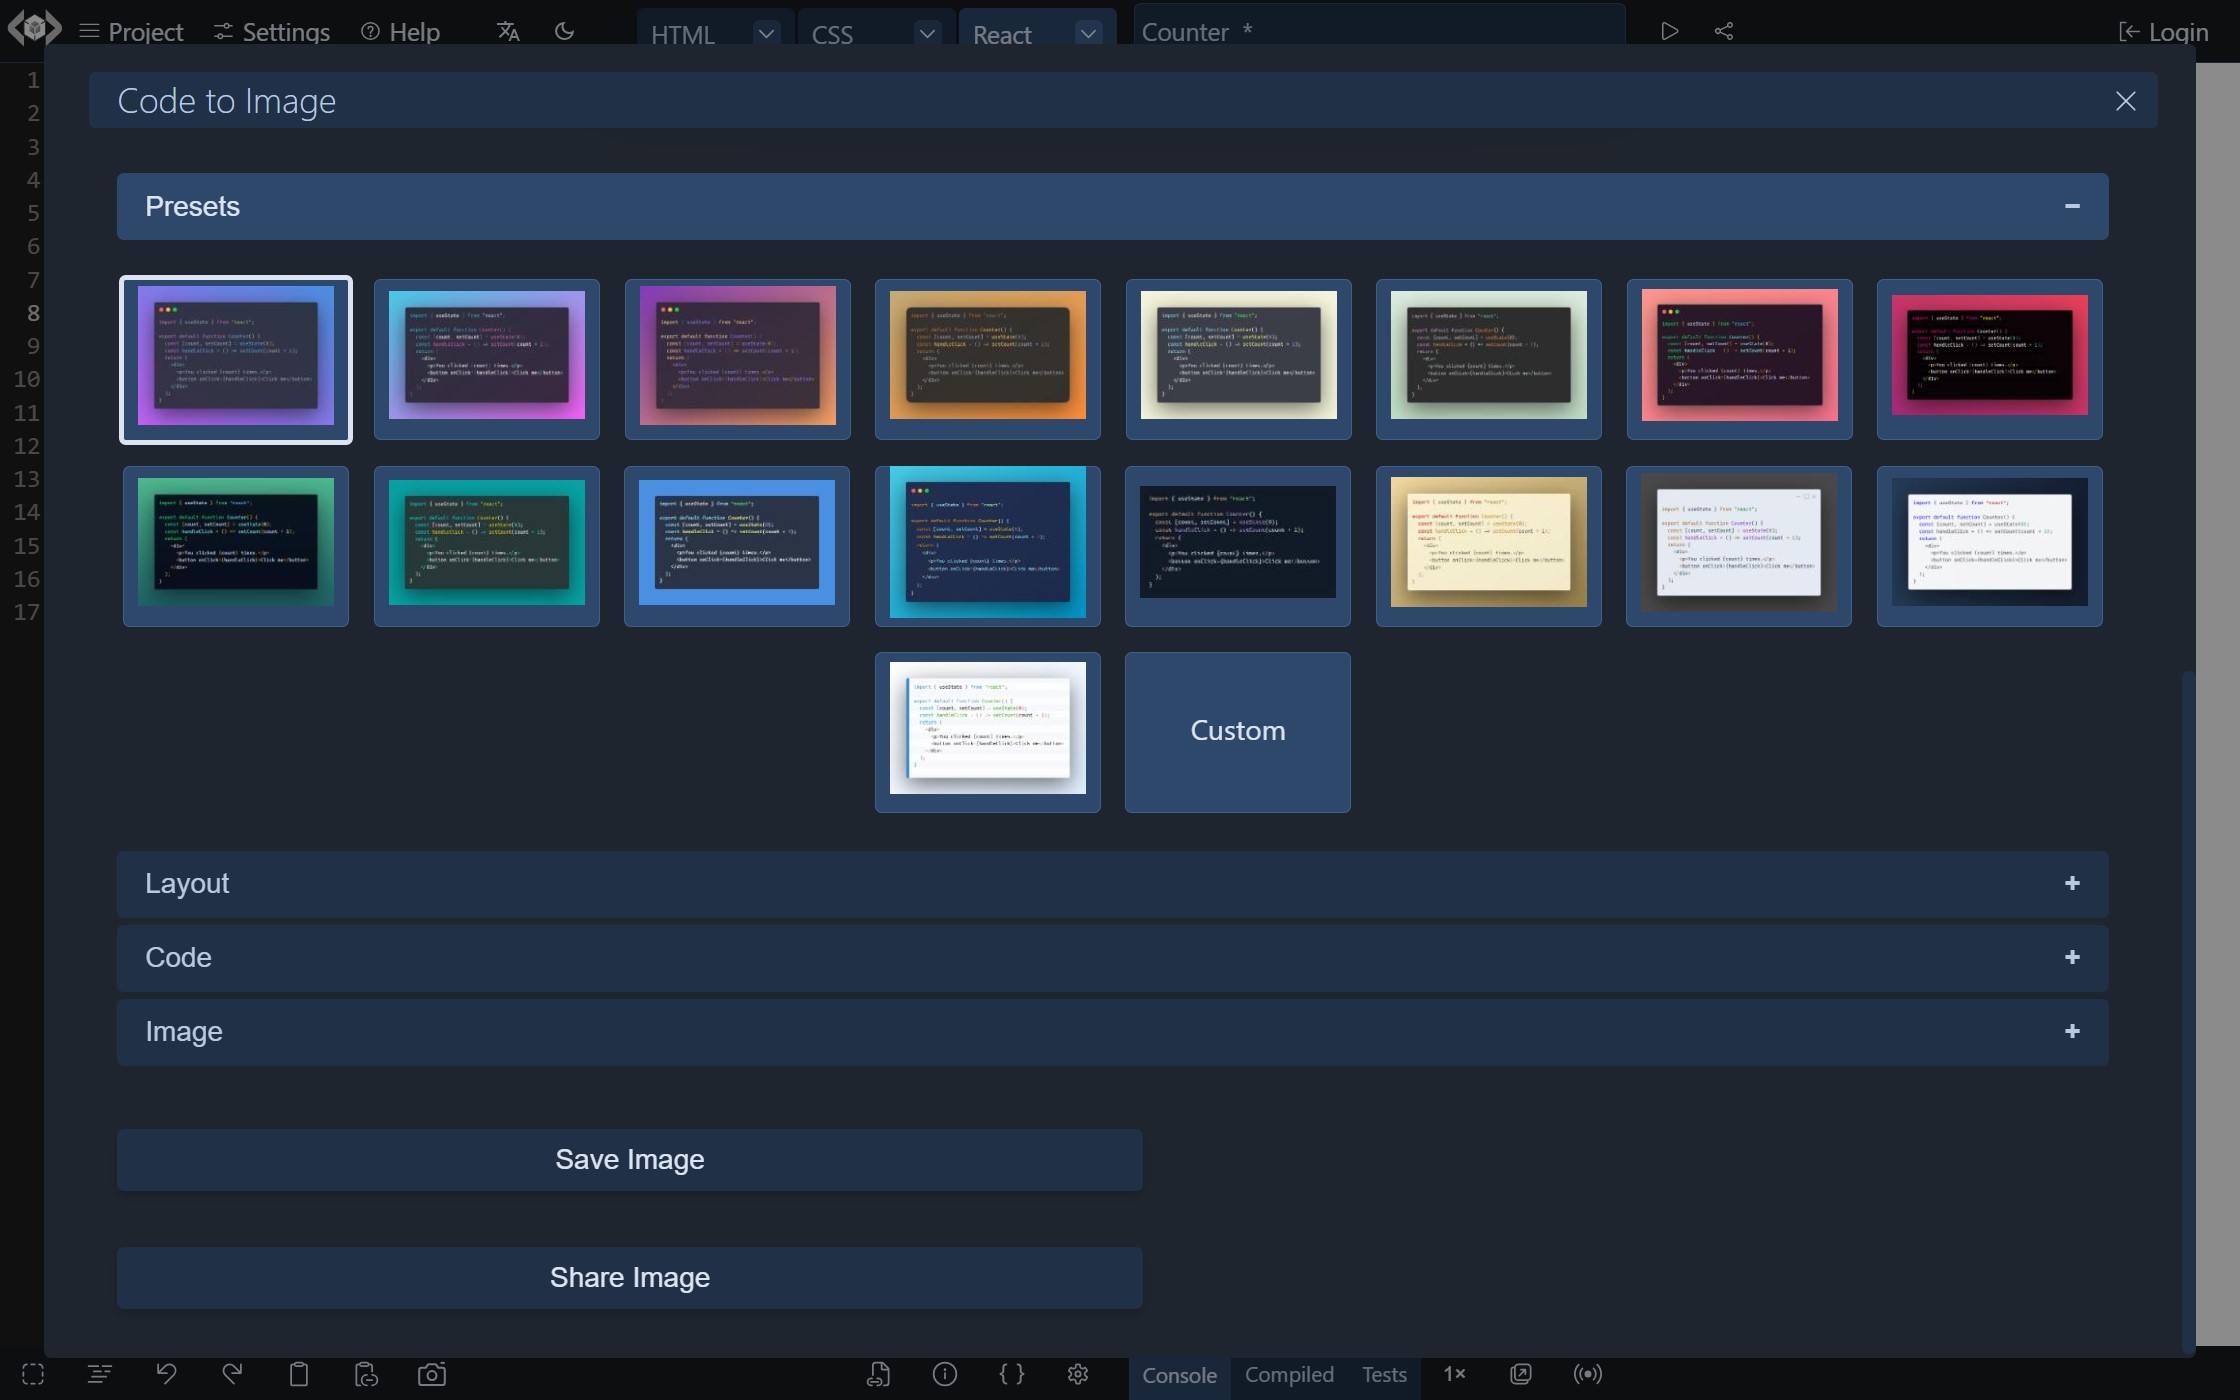
Task: Select the orange gradient preset thumbnail
Action: [x=987, y=358]
